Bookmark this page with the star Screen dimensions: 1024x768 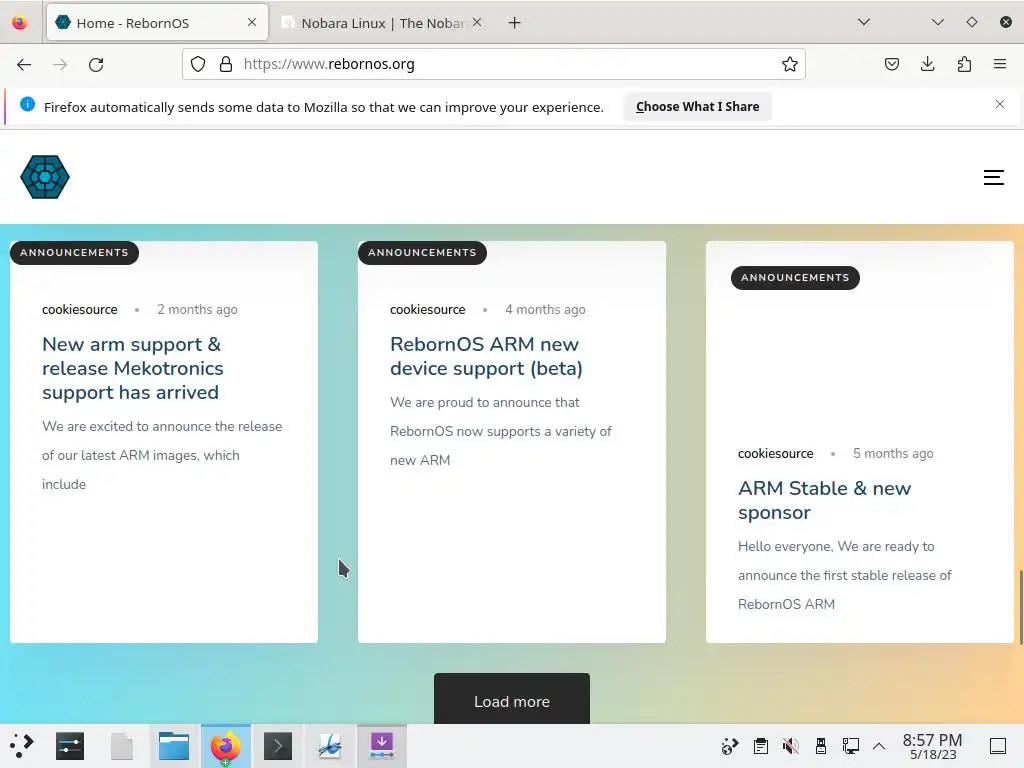[x=790, y=64]
